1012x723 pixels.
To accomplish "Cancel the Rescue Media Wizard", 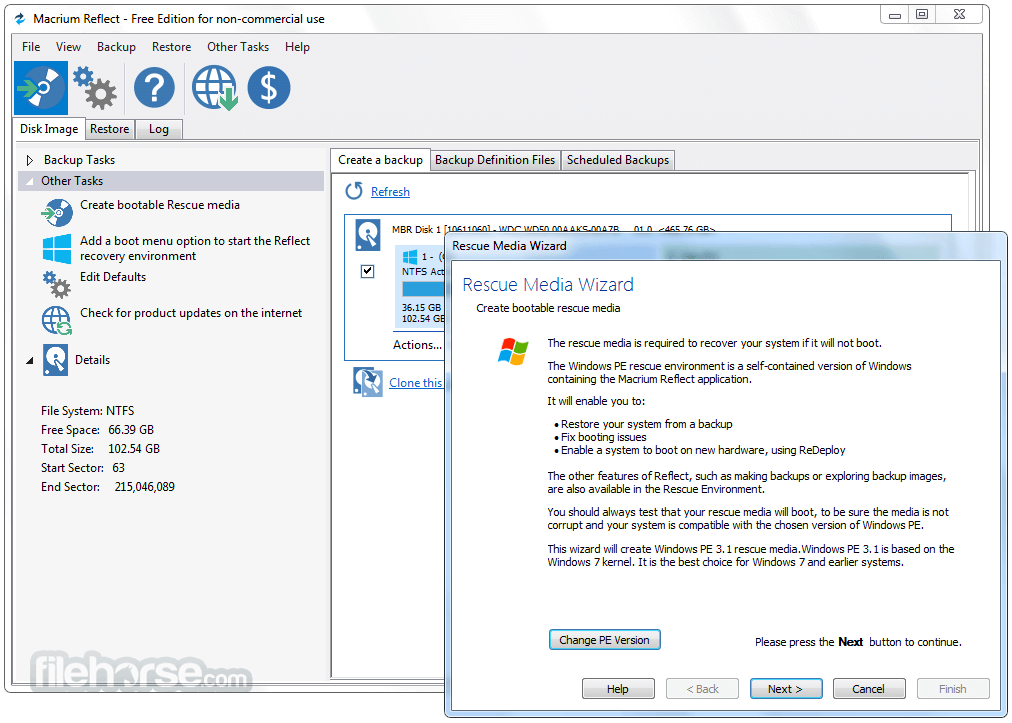I will [869, 689].
